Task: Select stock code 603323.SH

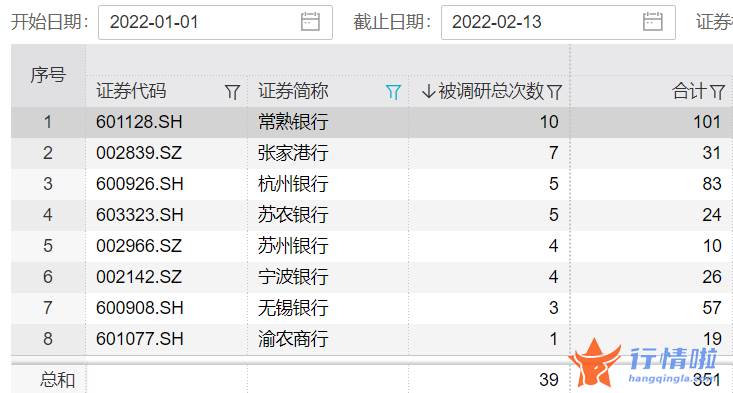Action: pyautogui.click(x=140, y=215)
